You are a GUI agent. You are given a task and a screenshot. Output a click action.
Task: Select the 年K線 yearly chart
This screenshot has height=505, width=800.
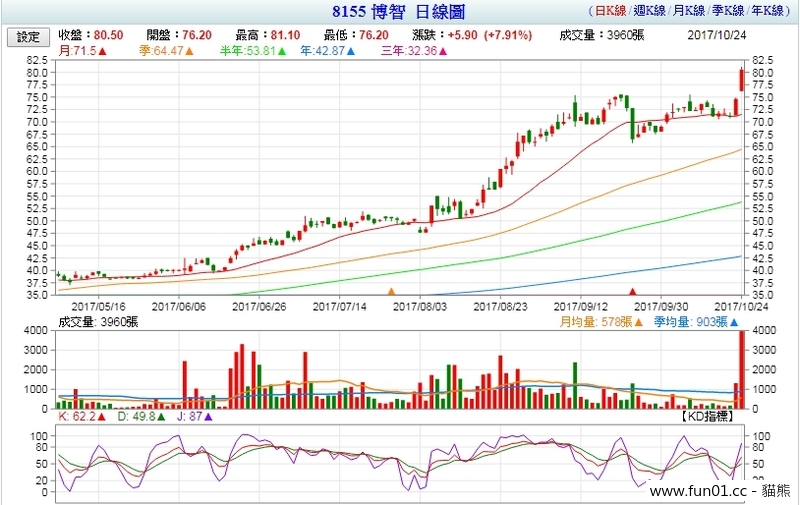767,13
